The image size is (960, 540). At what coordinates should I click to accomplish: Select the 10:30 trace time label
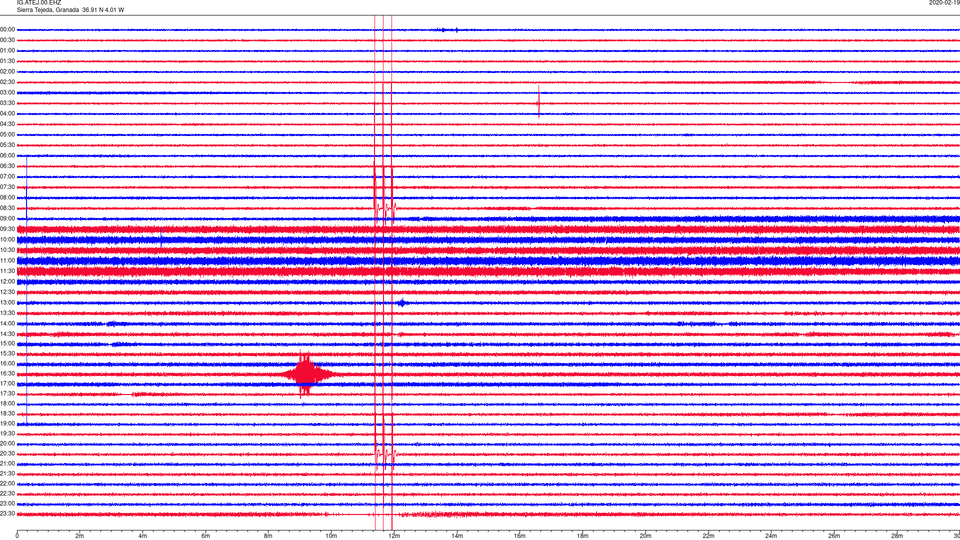(8, 250)
